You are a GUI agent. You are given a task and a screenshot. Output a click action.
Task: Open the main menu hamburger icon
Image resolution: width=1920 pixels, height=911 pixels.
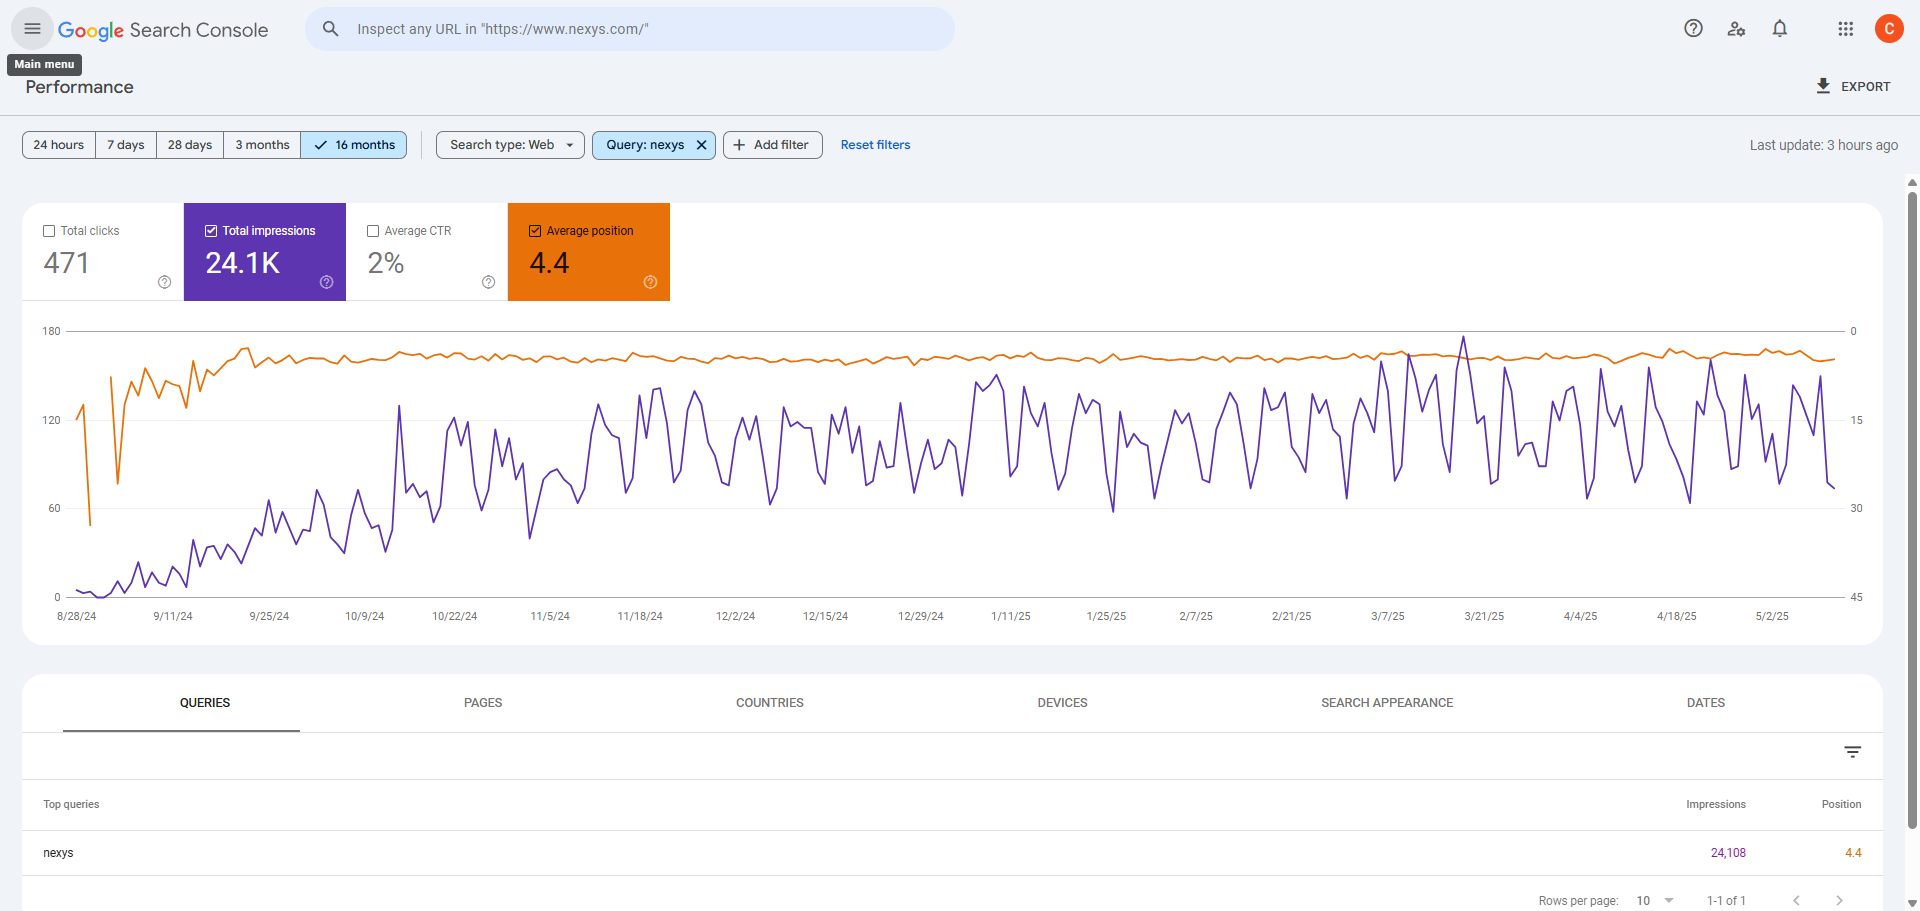tap(31, 28)
